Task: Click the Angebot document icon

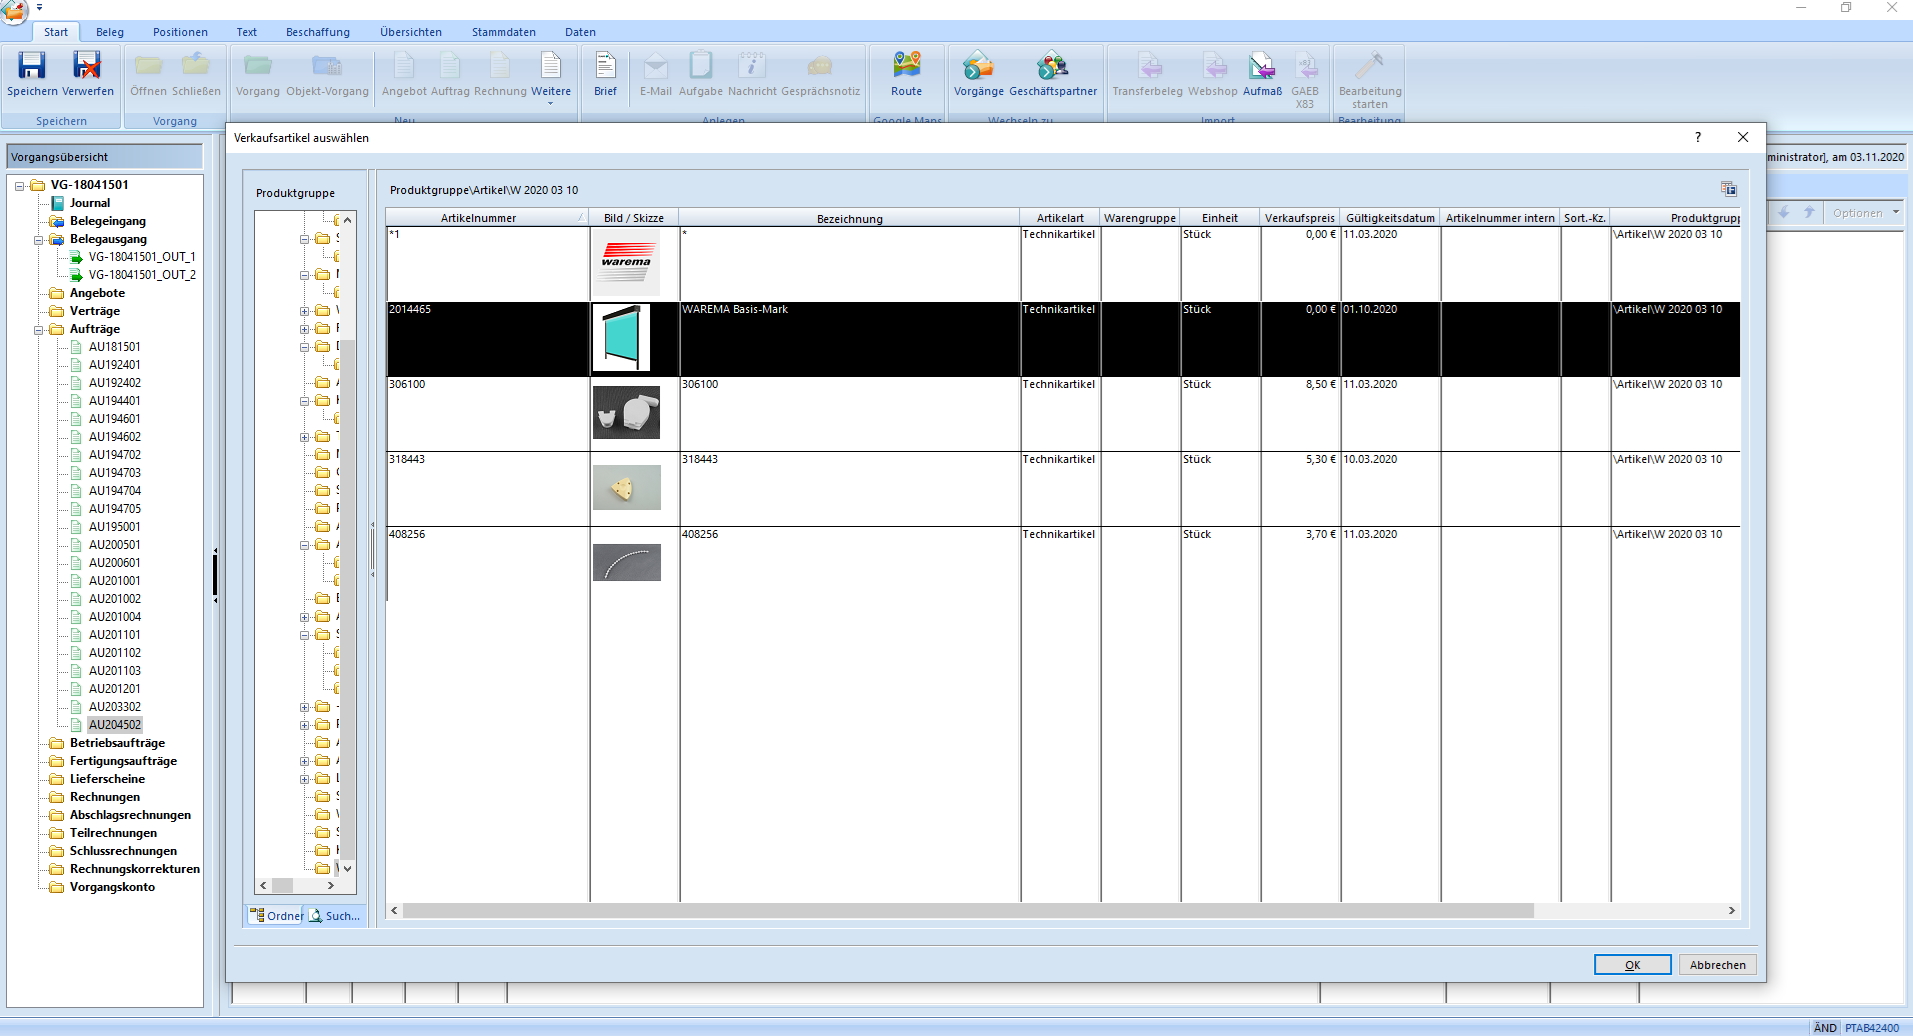Action: [404, 66]
